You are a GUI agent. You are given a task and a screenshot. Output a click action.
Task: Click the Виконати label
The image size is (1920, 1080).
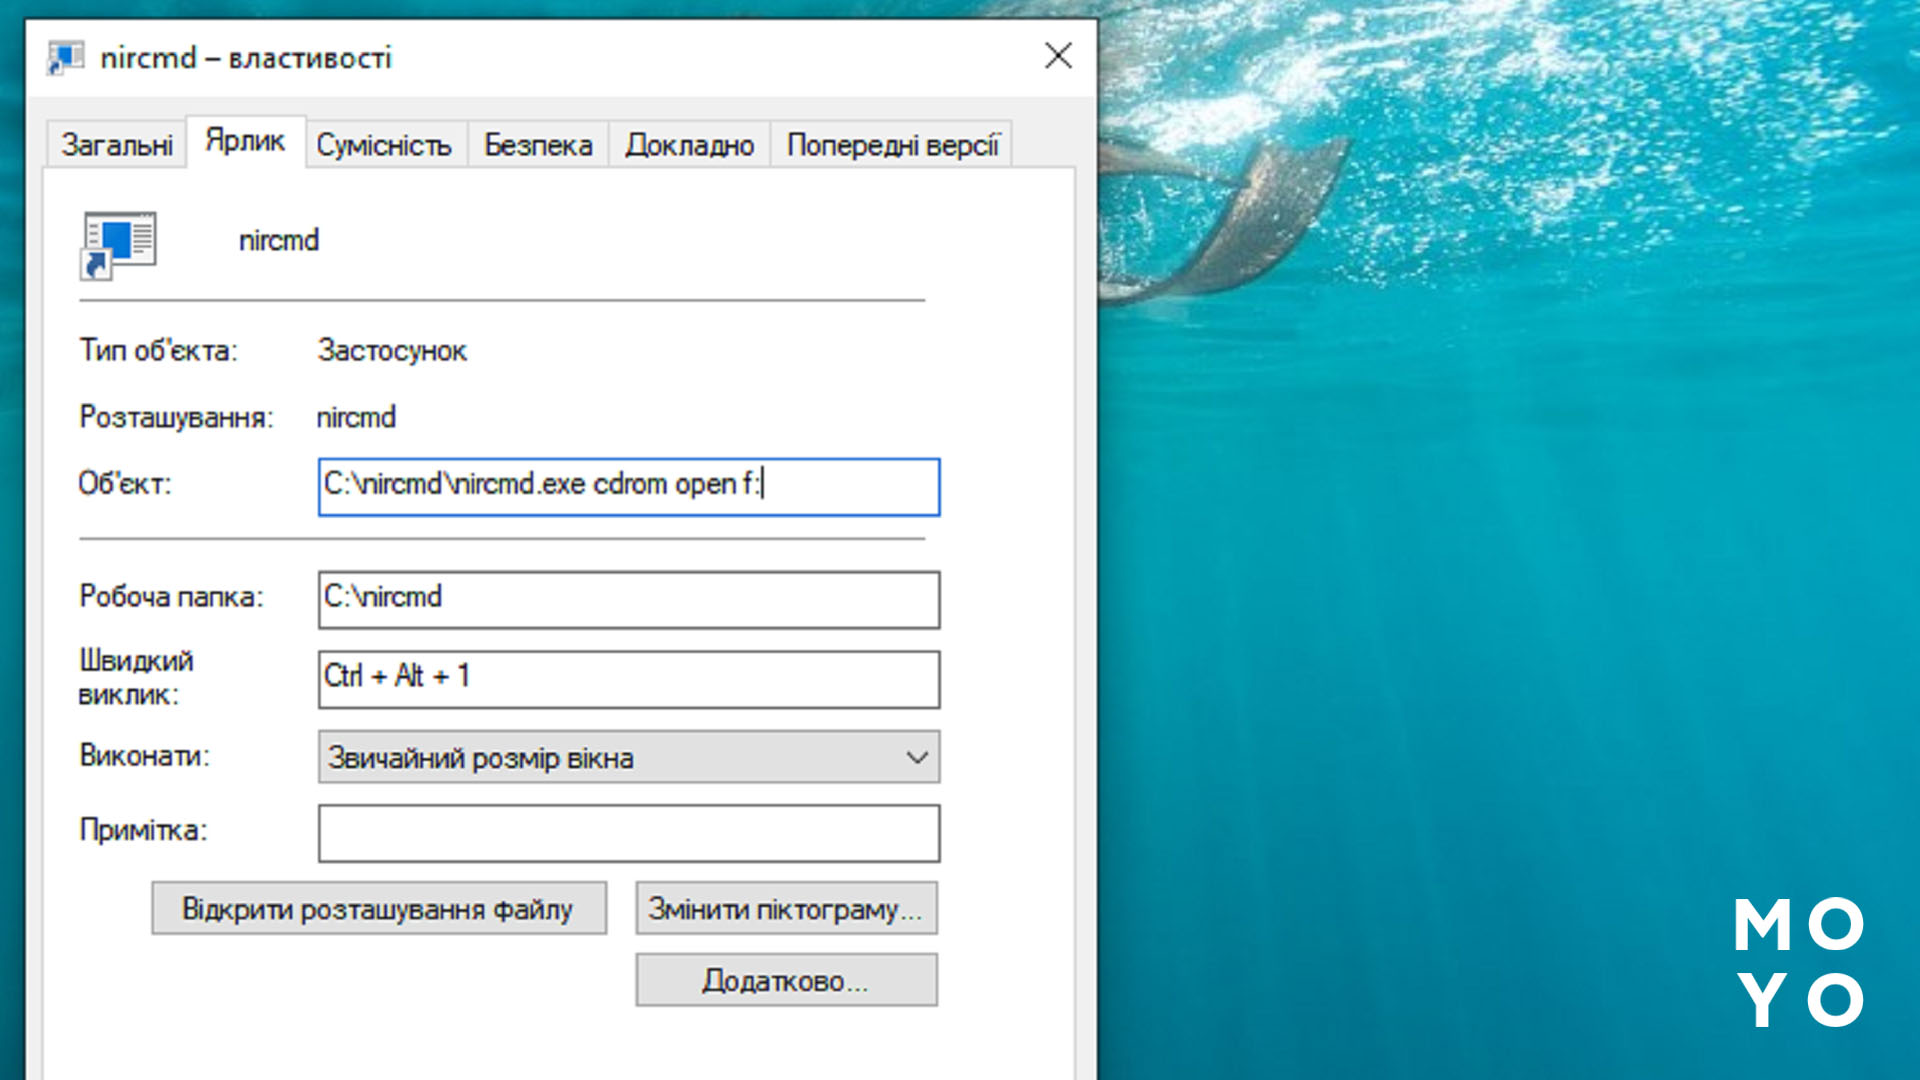point(144,755)
